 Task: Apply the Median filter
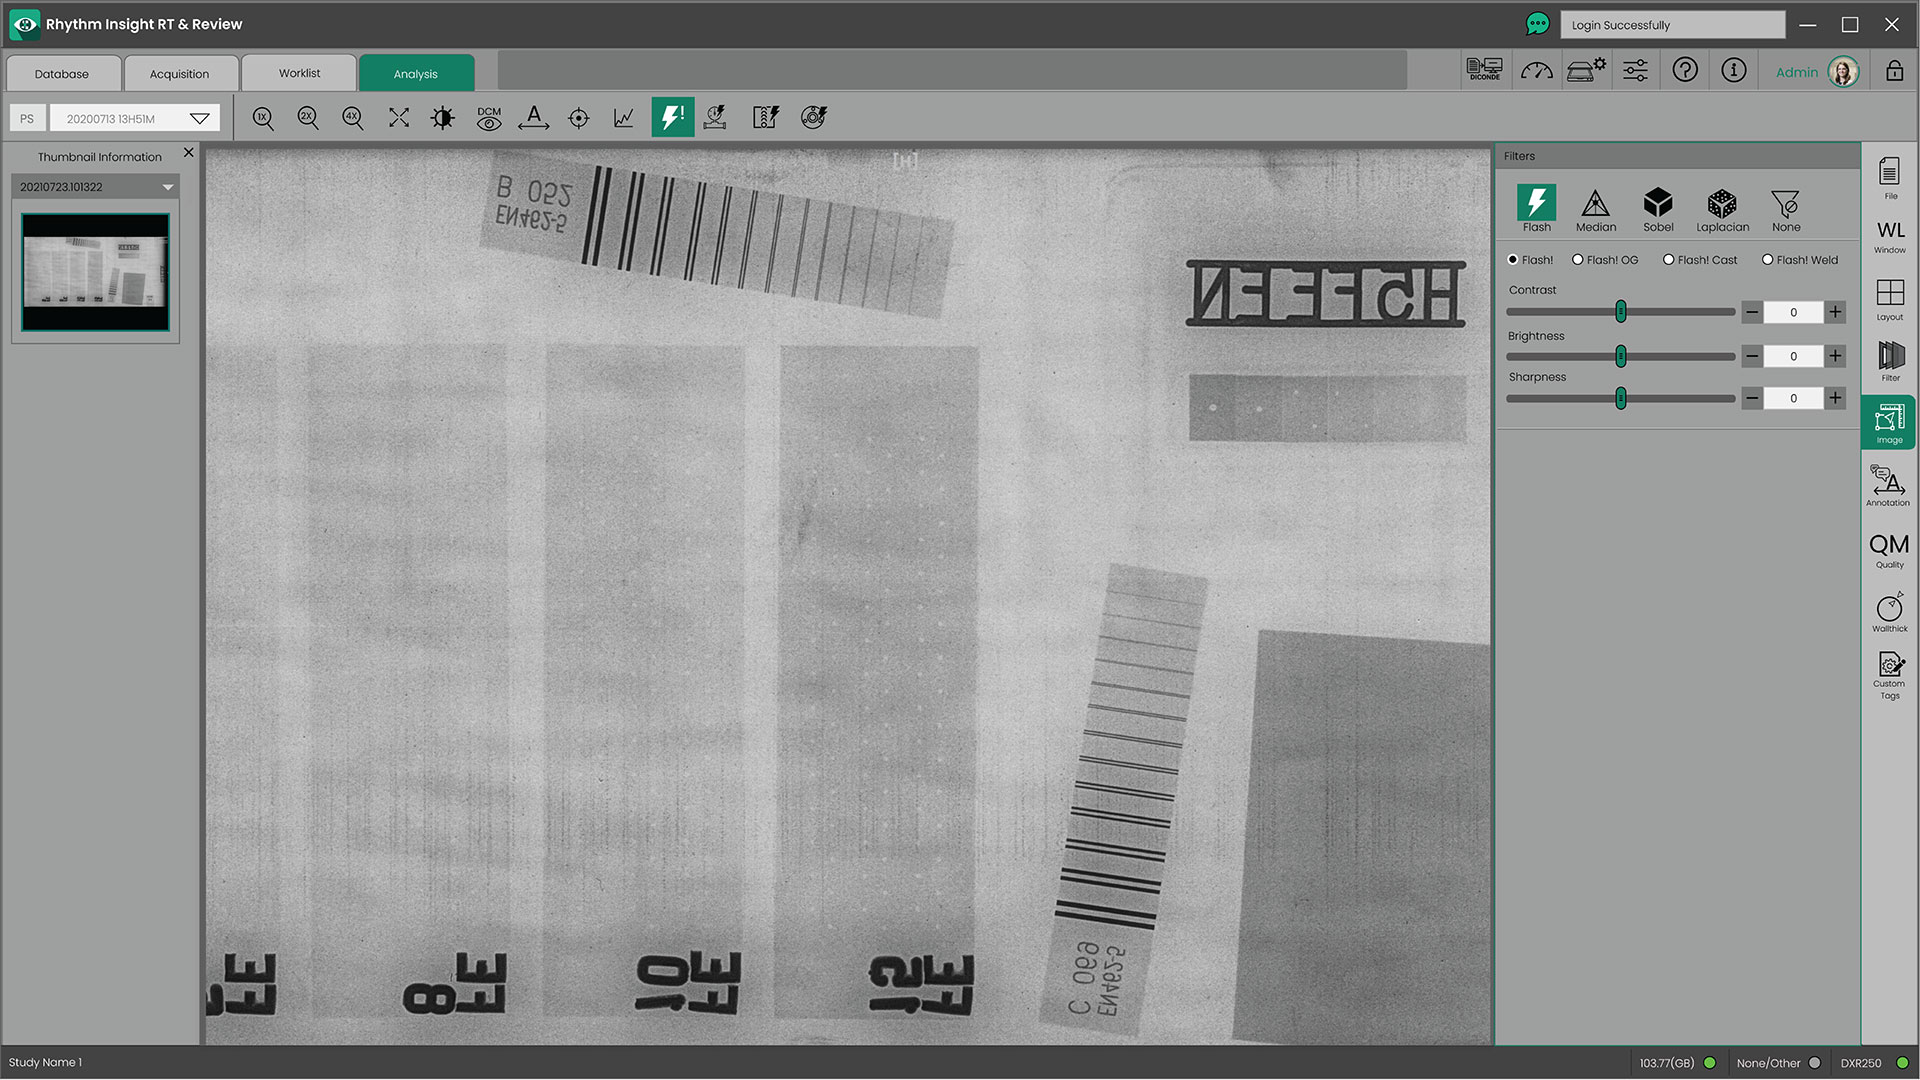[x=1596, y=210]
